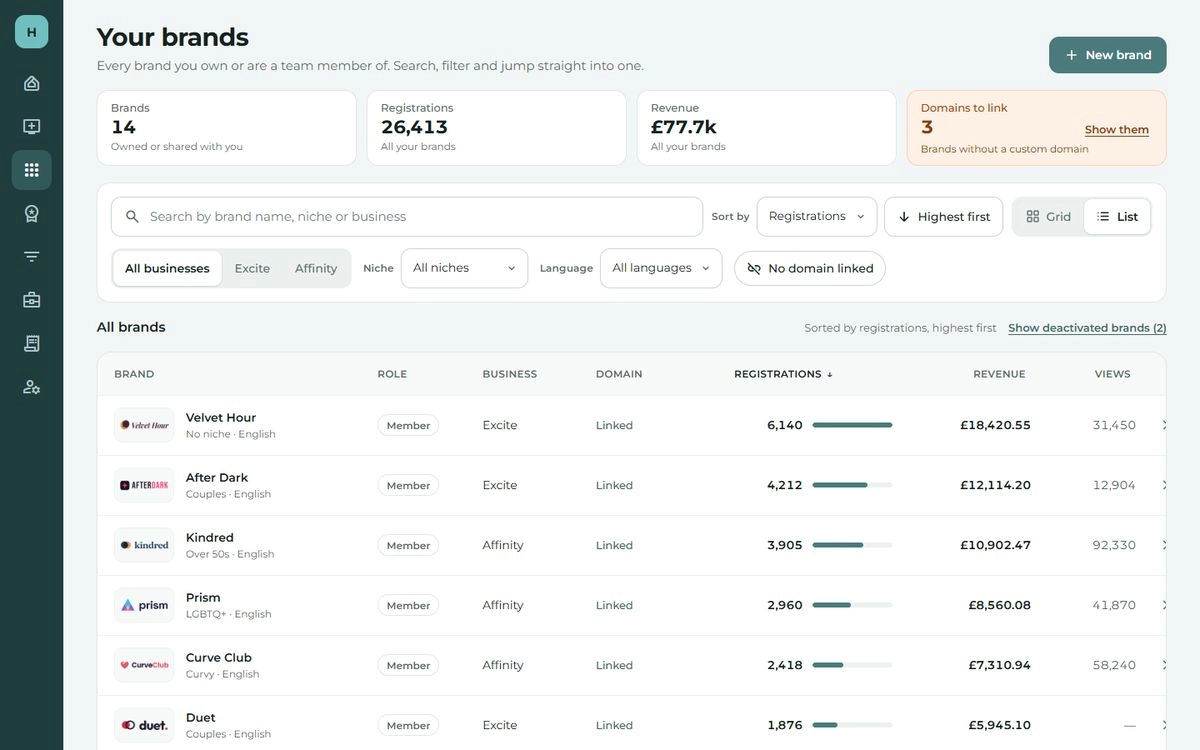Open Prism row chevron arrow
Image resolution: width=1200 pixels, height=750 pixels.
1164,605
